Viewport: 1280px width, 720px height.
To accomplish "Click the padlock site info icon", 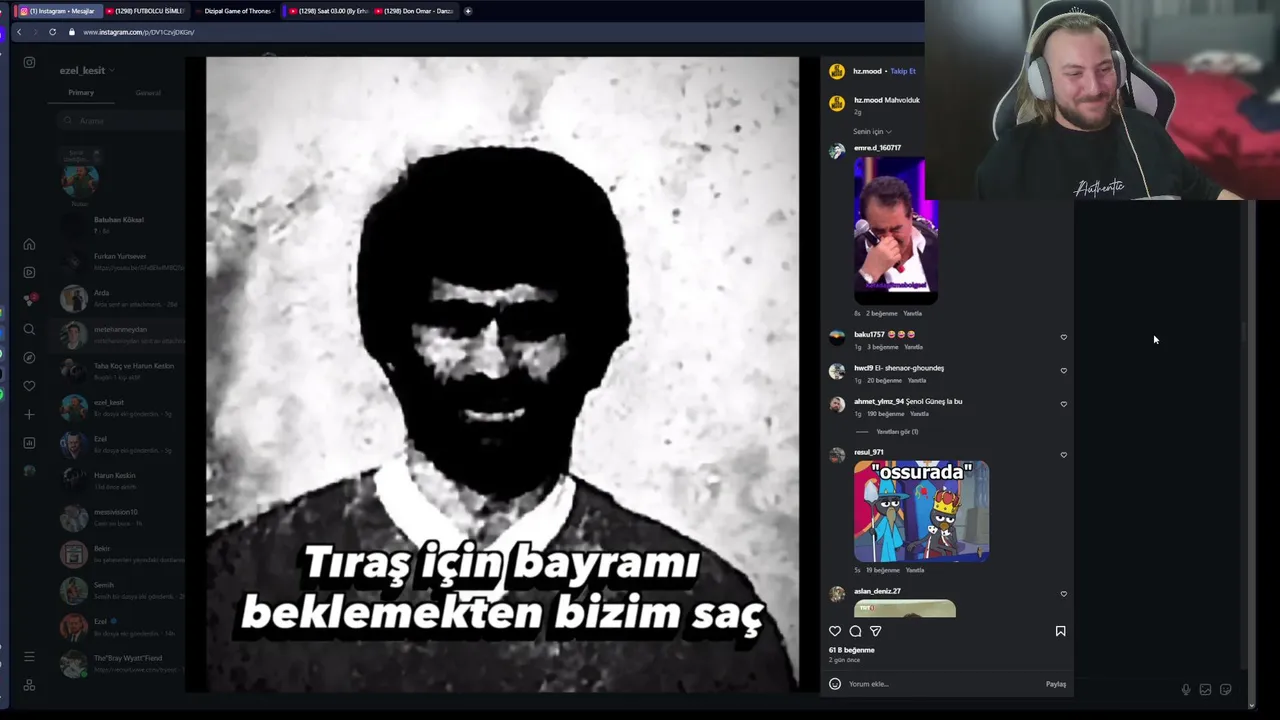I will (x=71, y=32).
